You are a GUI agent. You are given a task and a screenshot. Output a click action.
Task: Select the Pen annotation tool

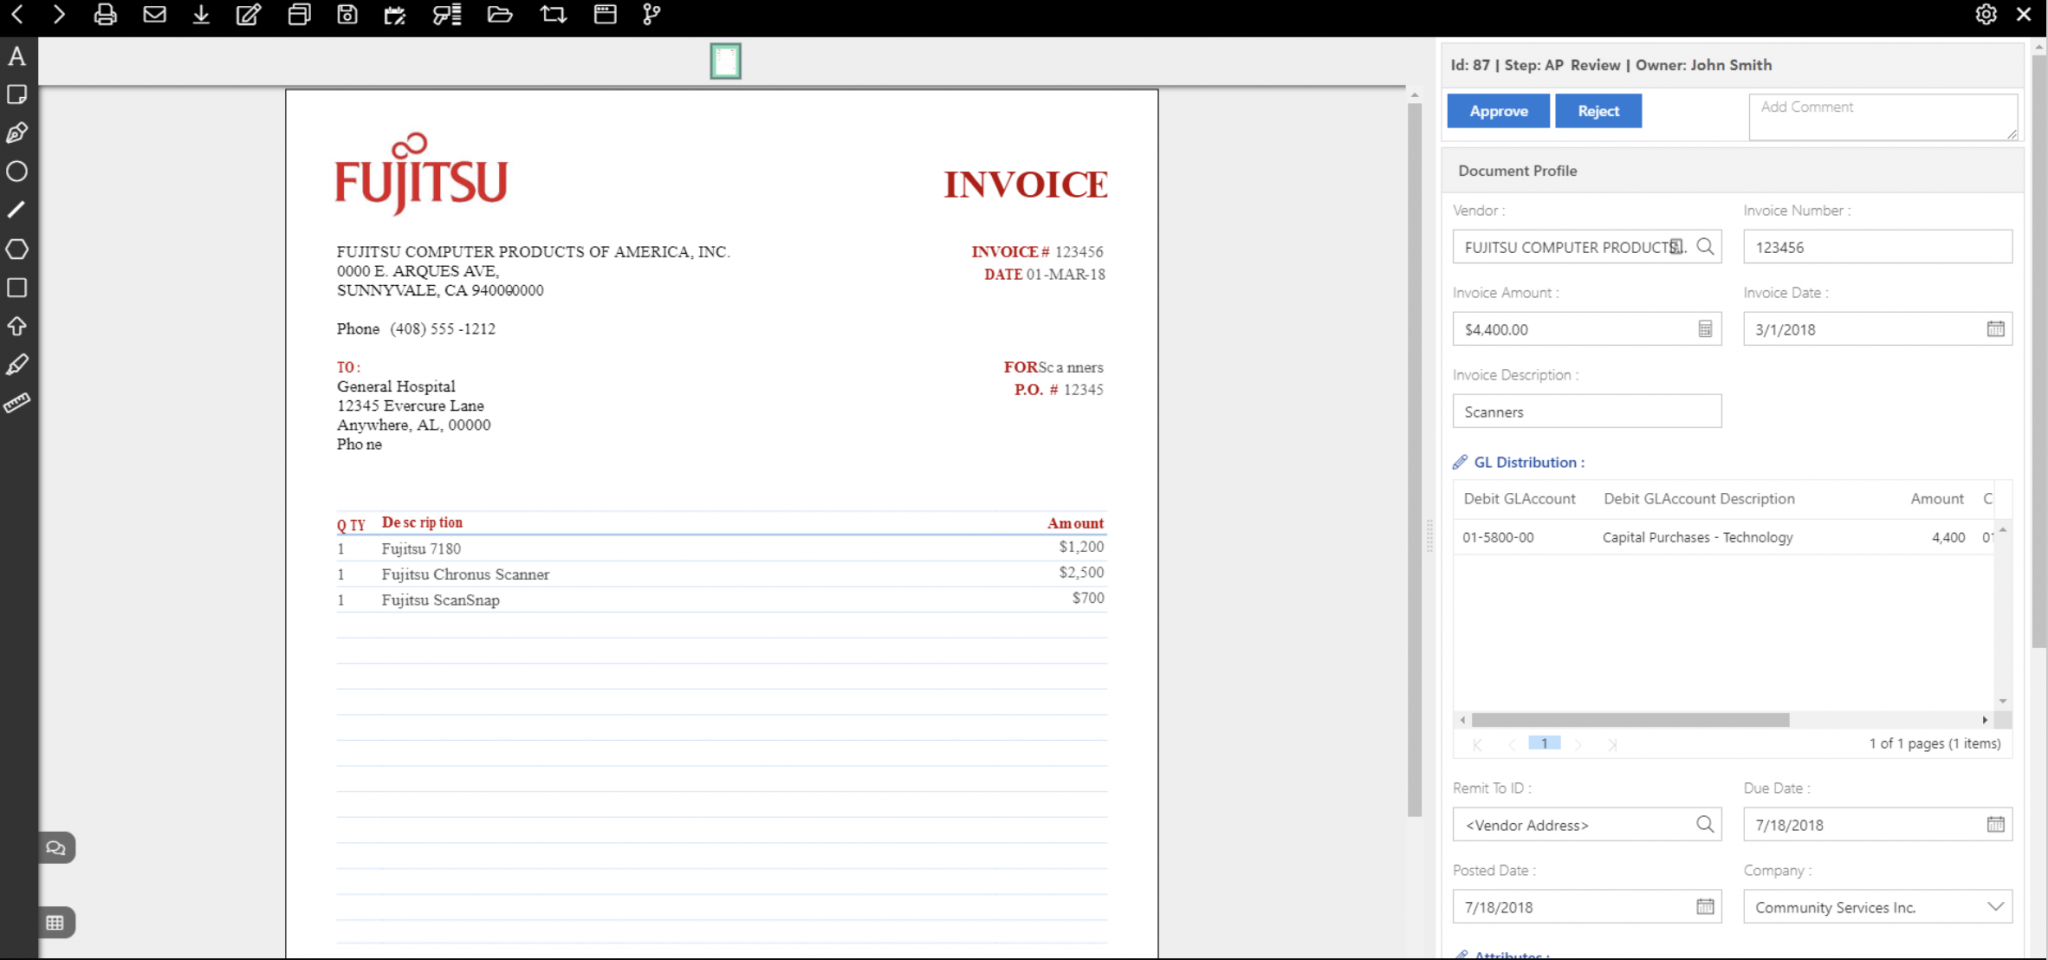tap(16, 133)
